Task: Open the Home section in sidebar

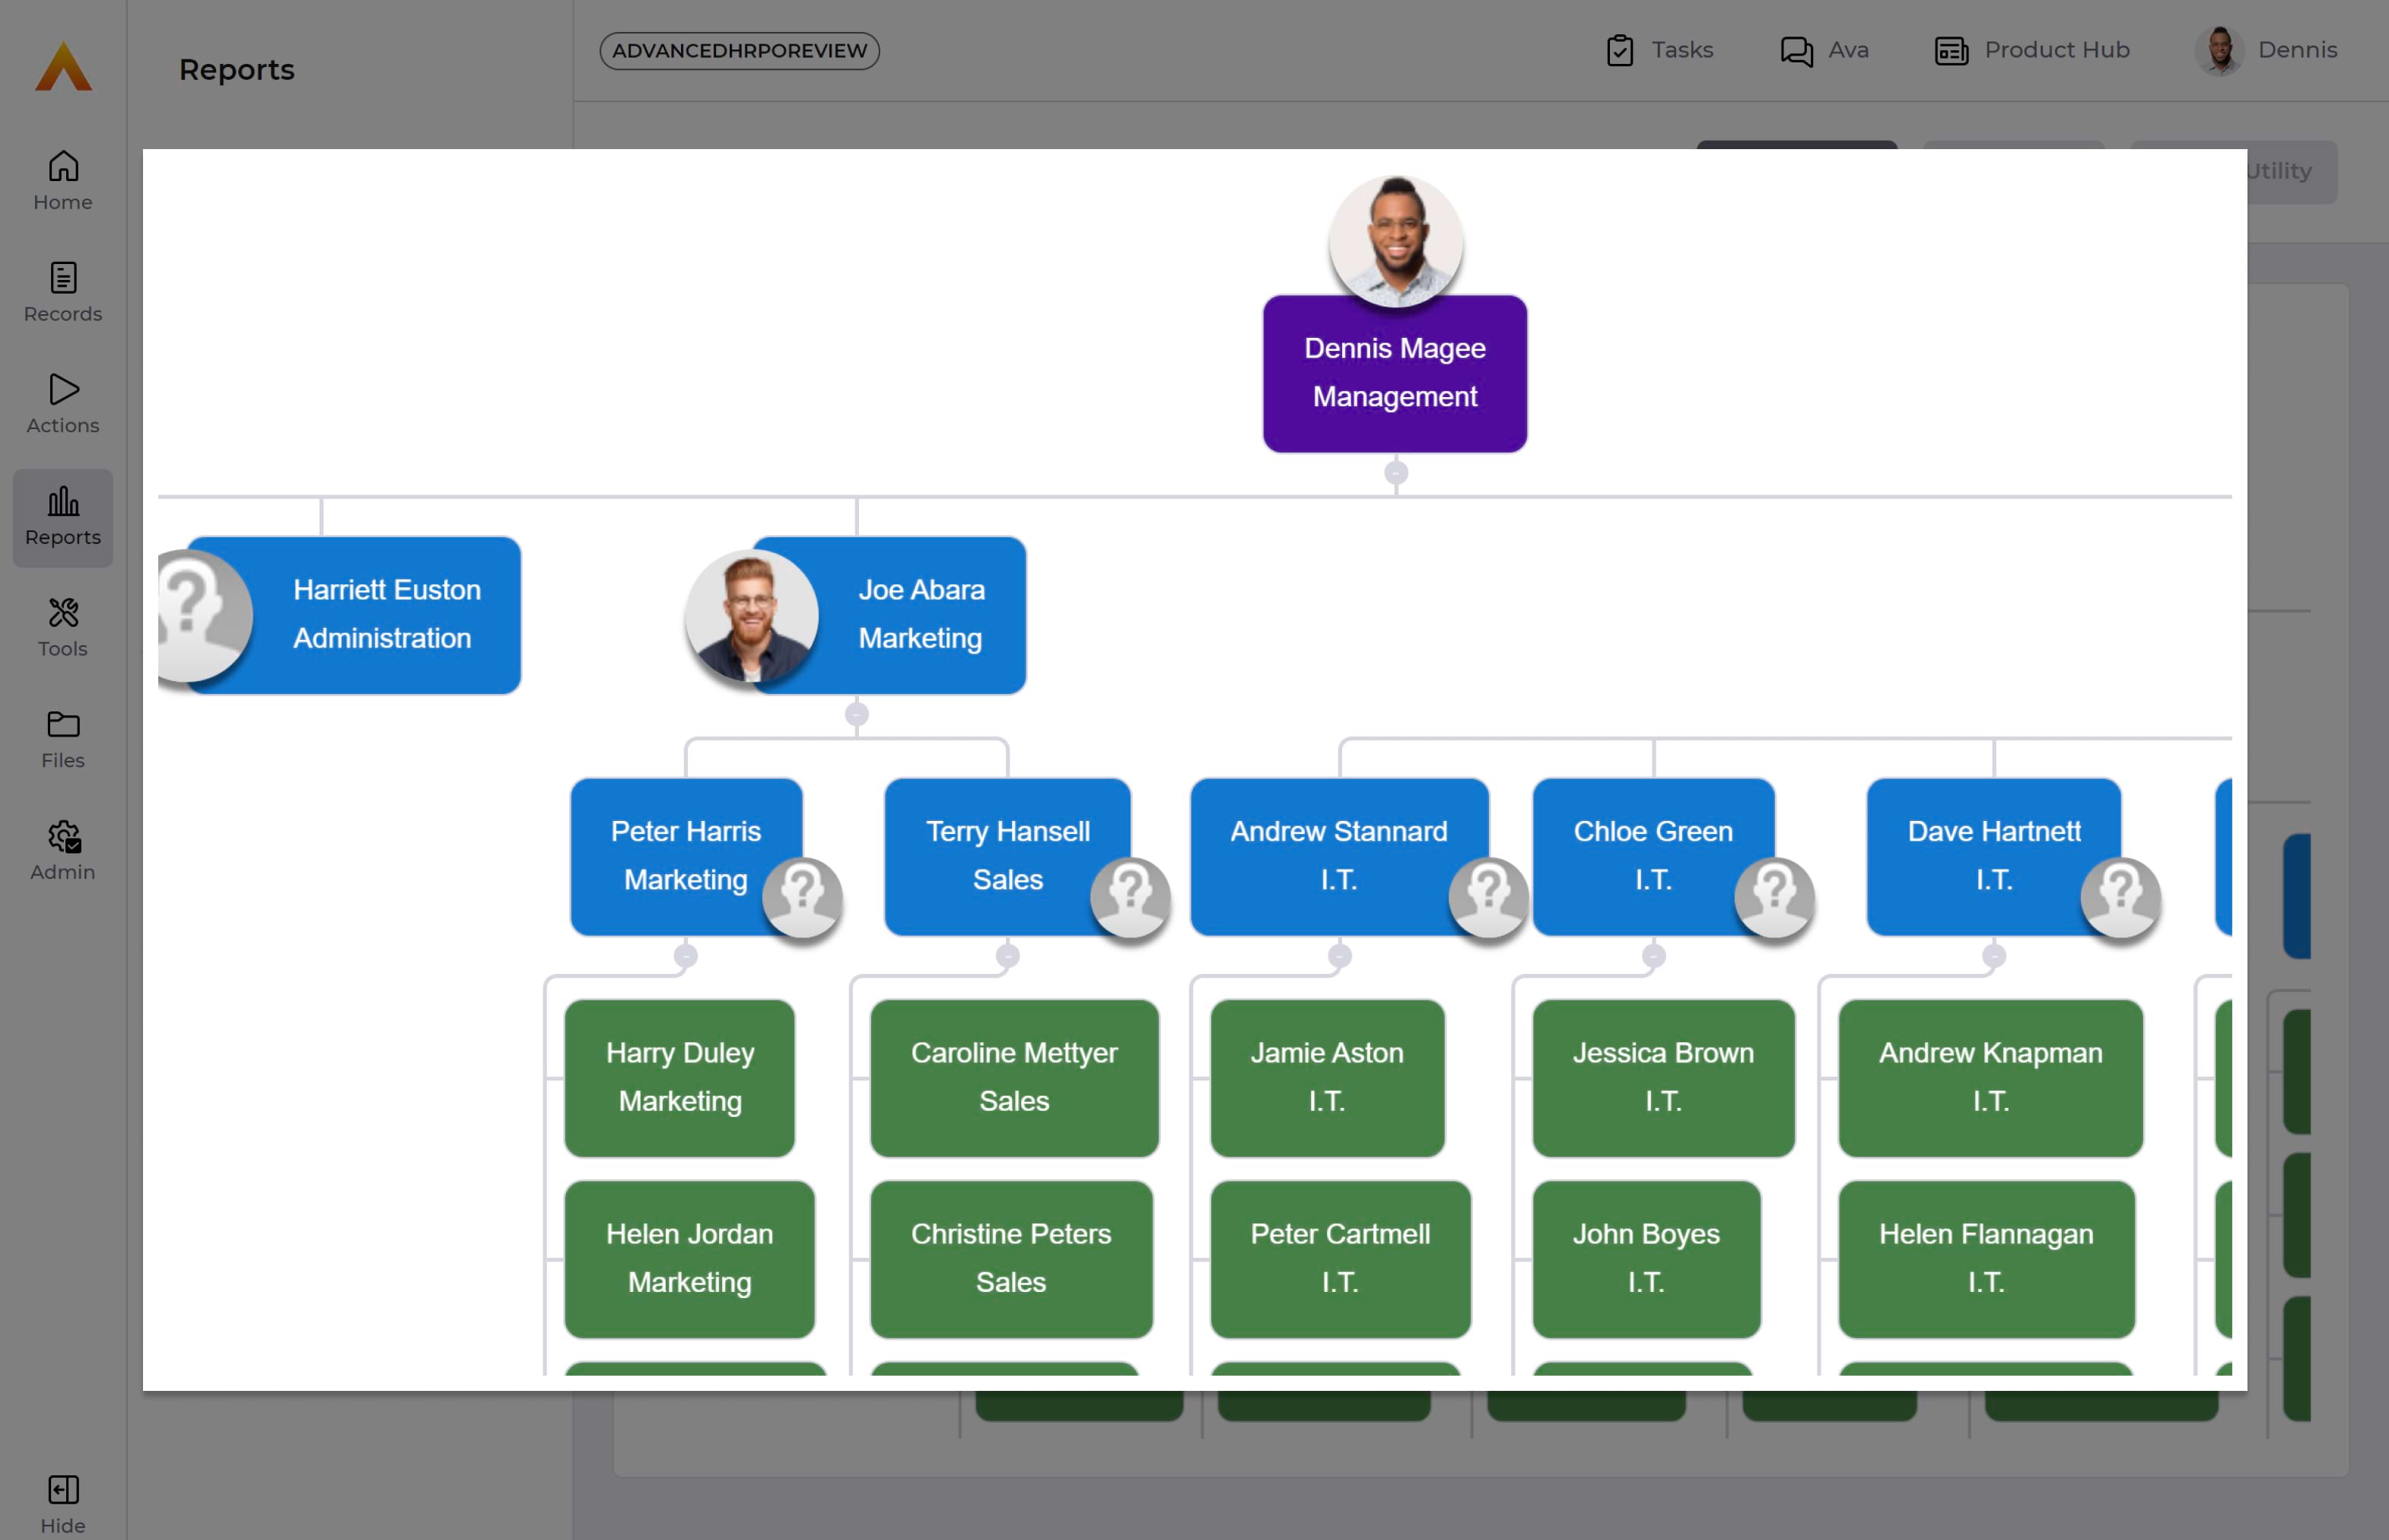Action: pyautogui.click(x=63, y=181)
